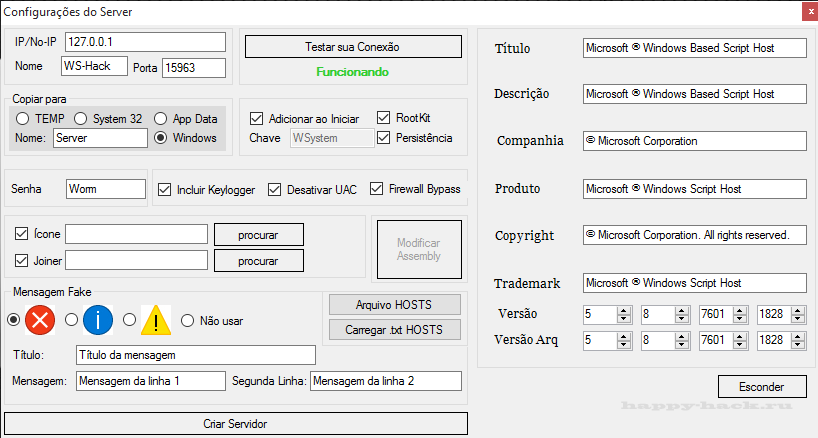Increase the Versão Arq value showing 5
The image size is (818, 438).
[x=624, y=336]
